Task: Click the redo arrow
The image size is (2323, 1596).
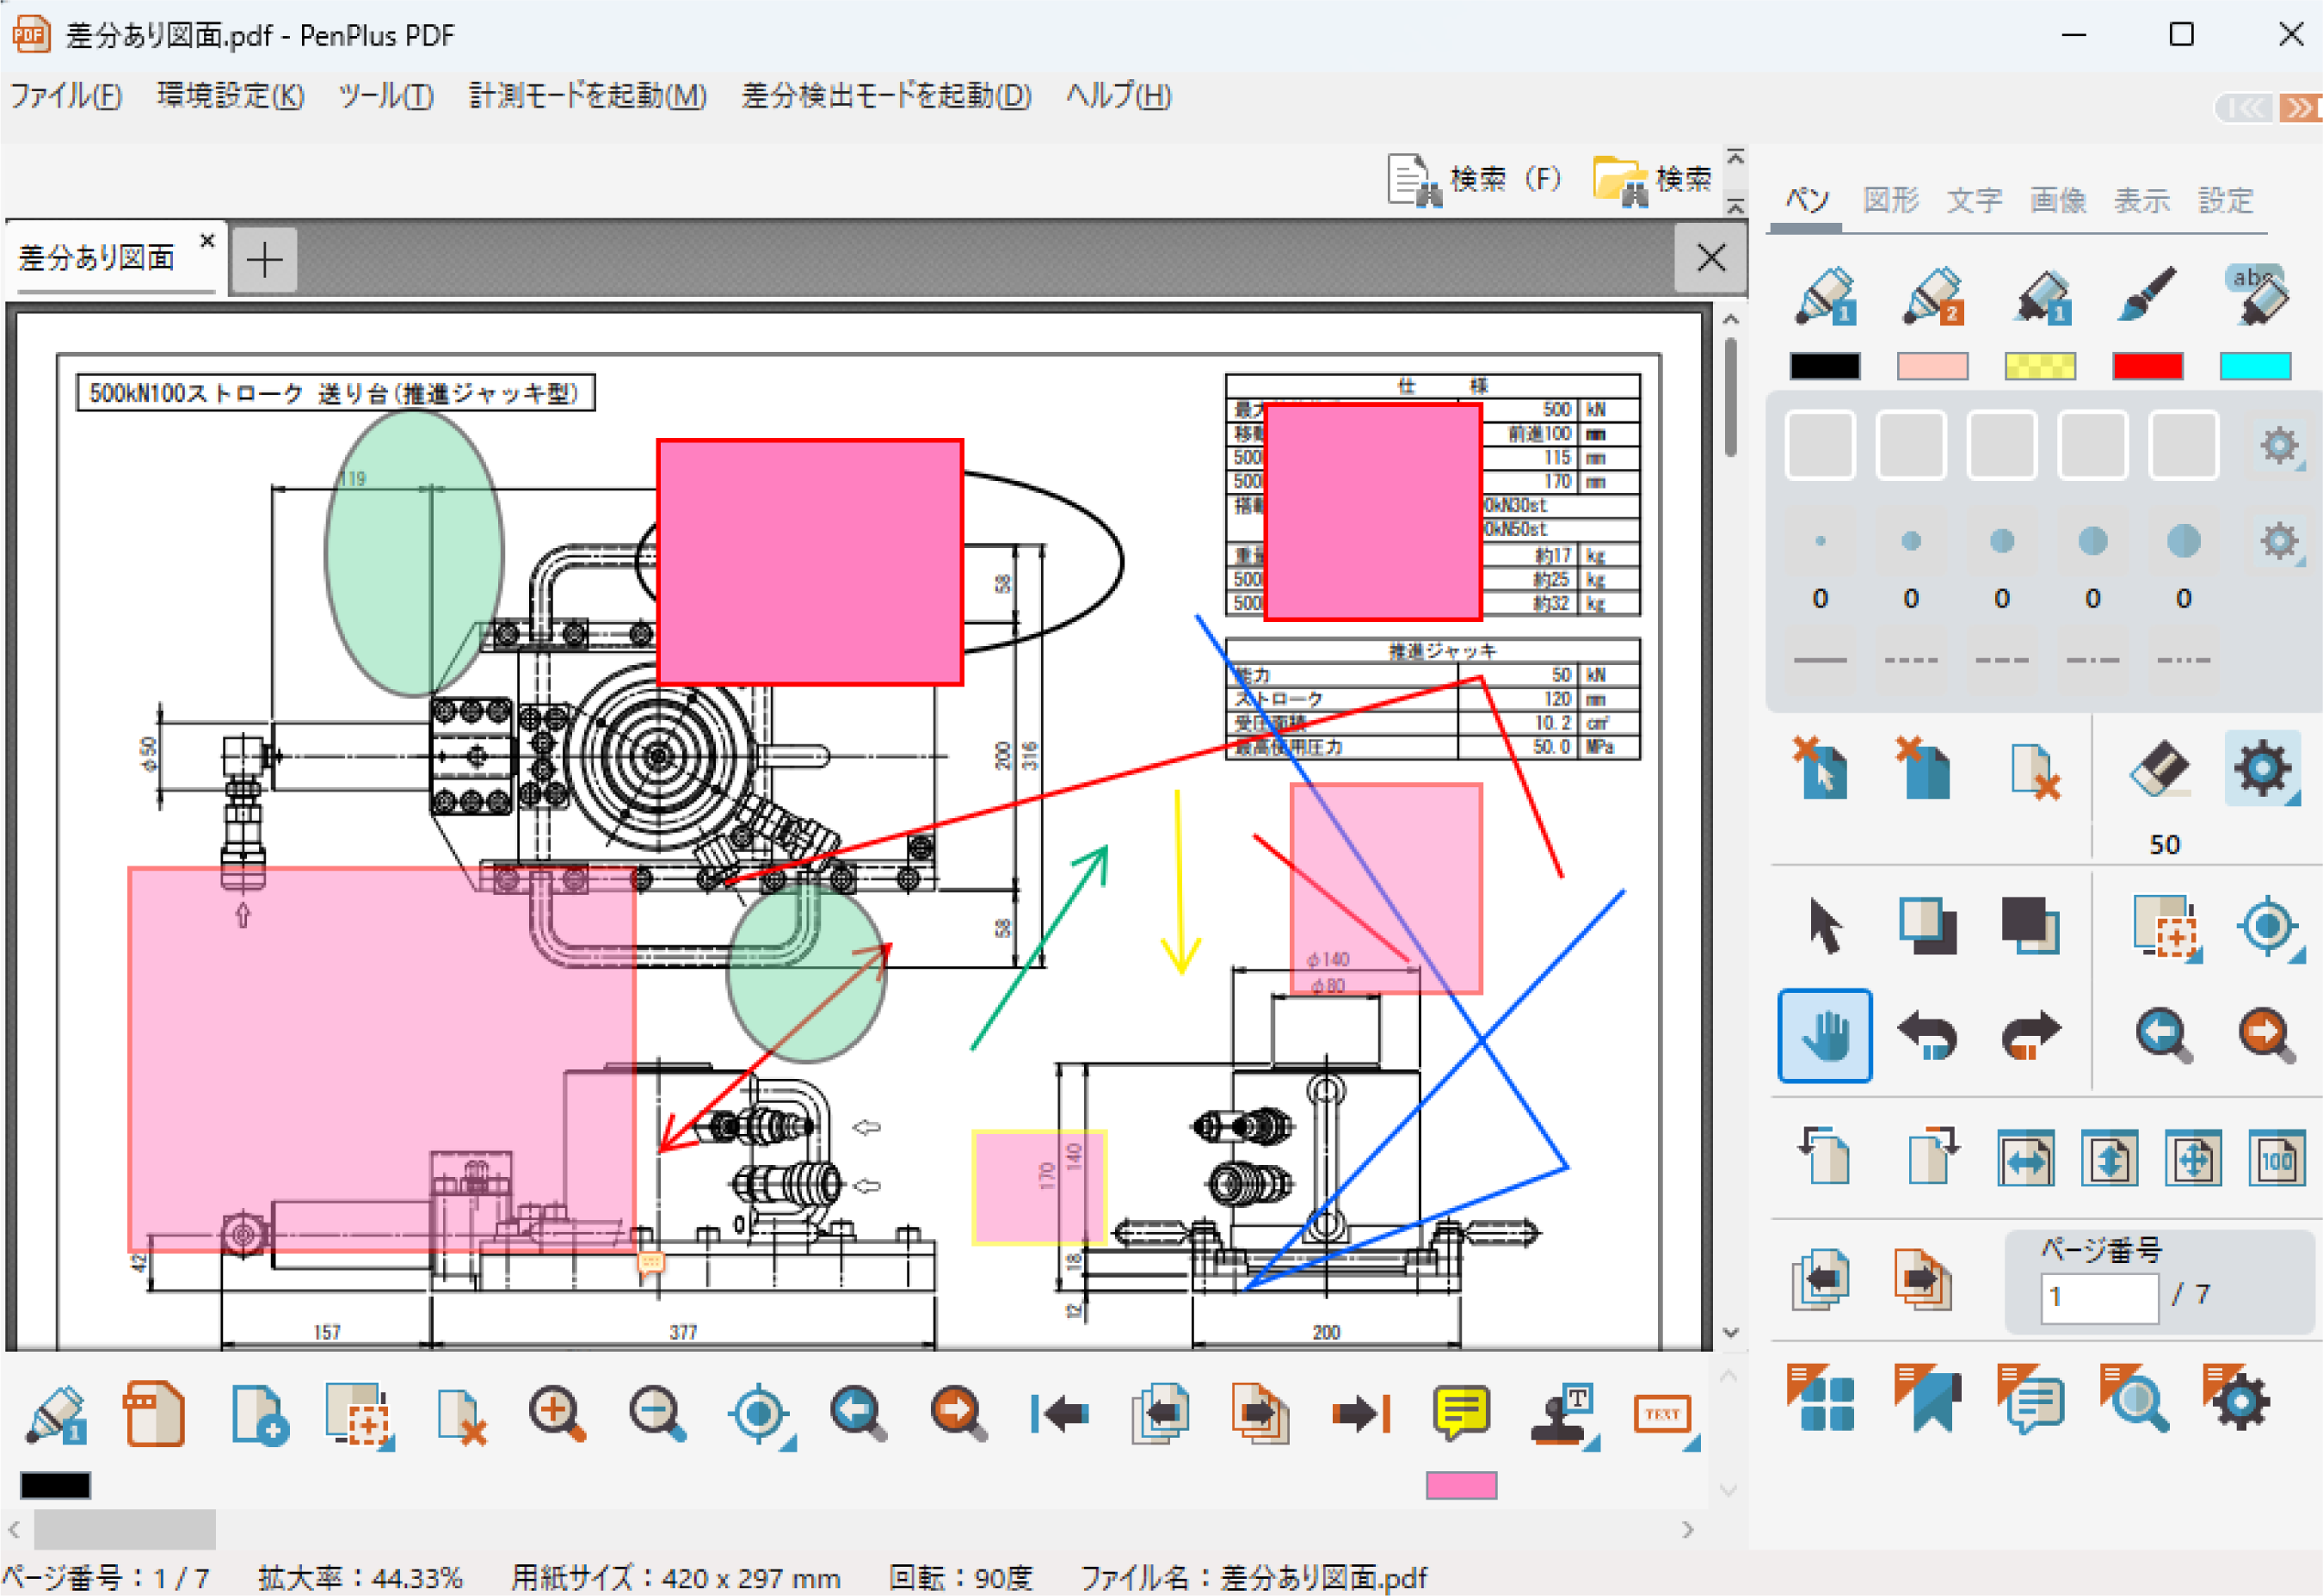Action: (x=2030, y=1034)
